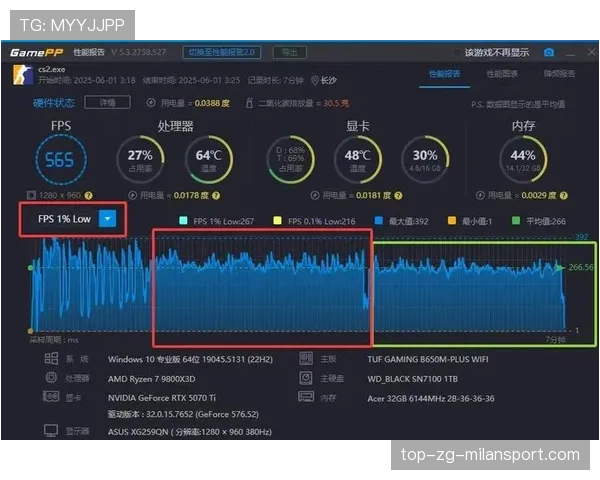Image resolution: width=600 pixels, height=480 pixels.
Task: Click the help icon next to 0.0178 度
Action: point(216,196)
